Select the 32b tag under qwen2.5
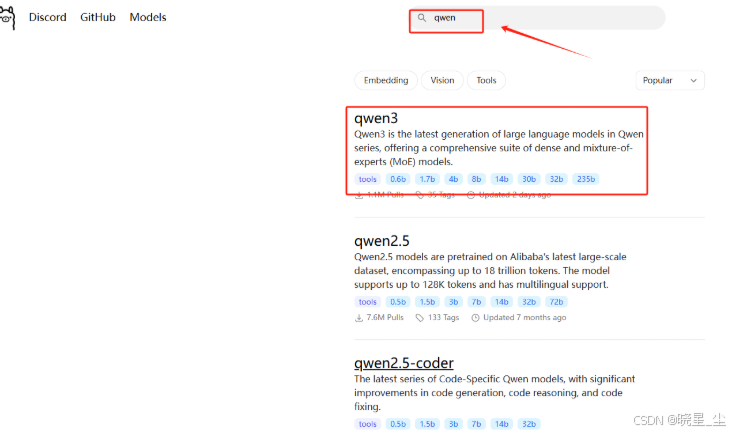The width and height of the screenshot is (737, 433). click(x=529, y=302)
